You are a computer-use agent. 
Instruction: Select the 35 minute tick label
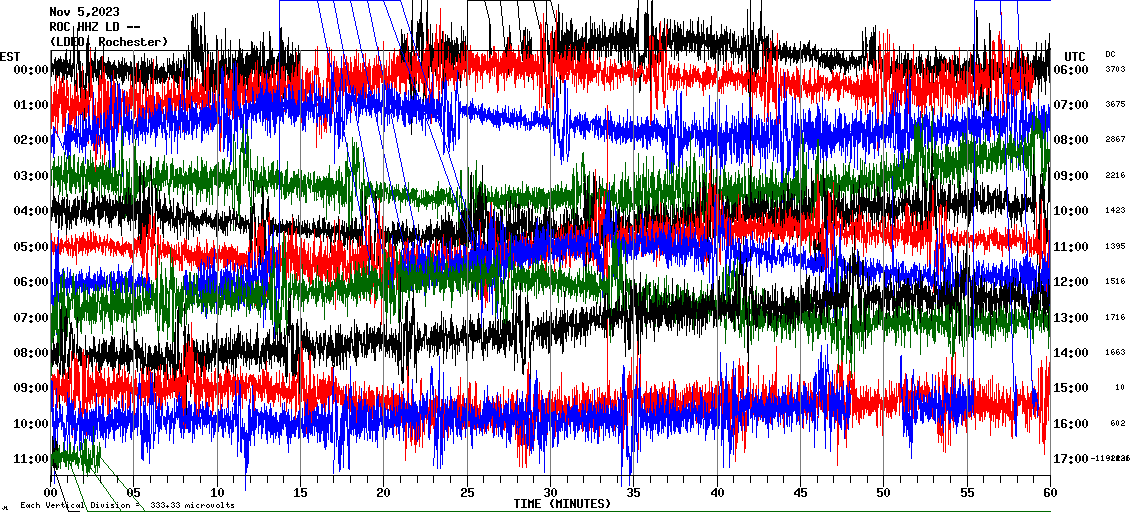click(x=634, y=493)
